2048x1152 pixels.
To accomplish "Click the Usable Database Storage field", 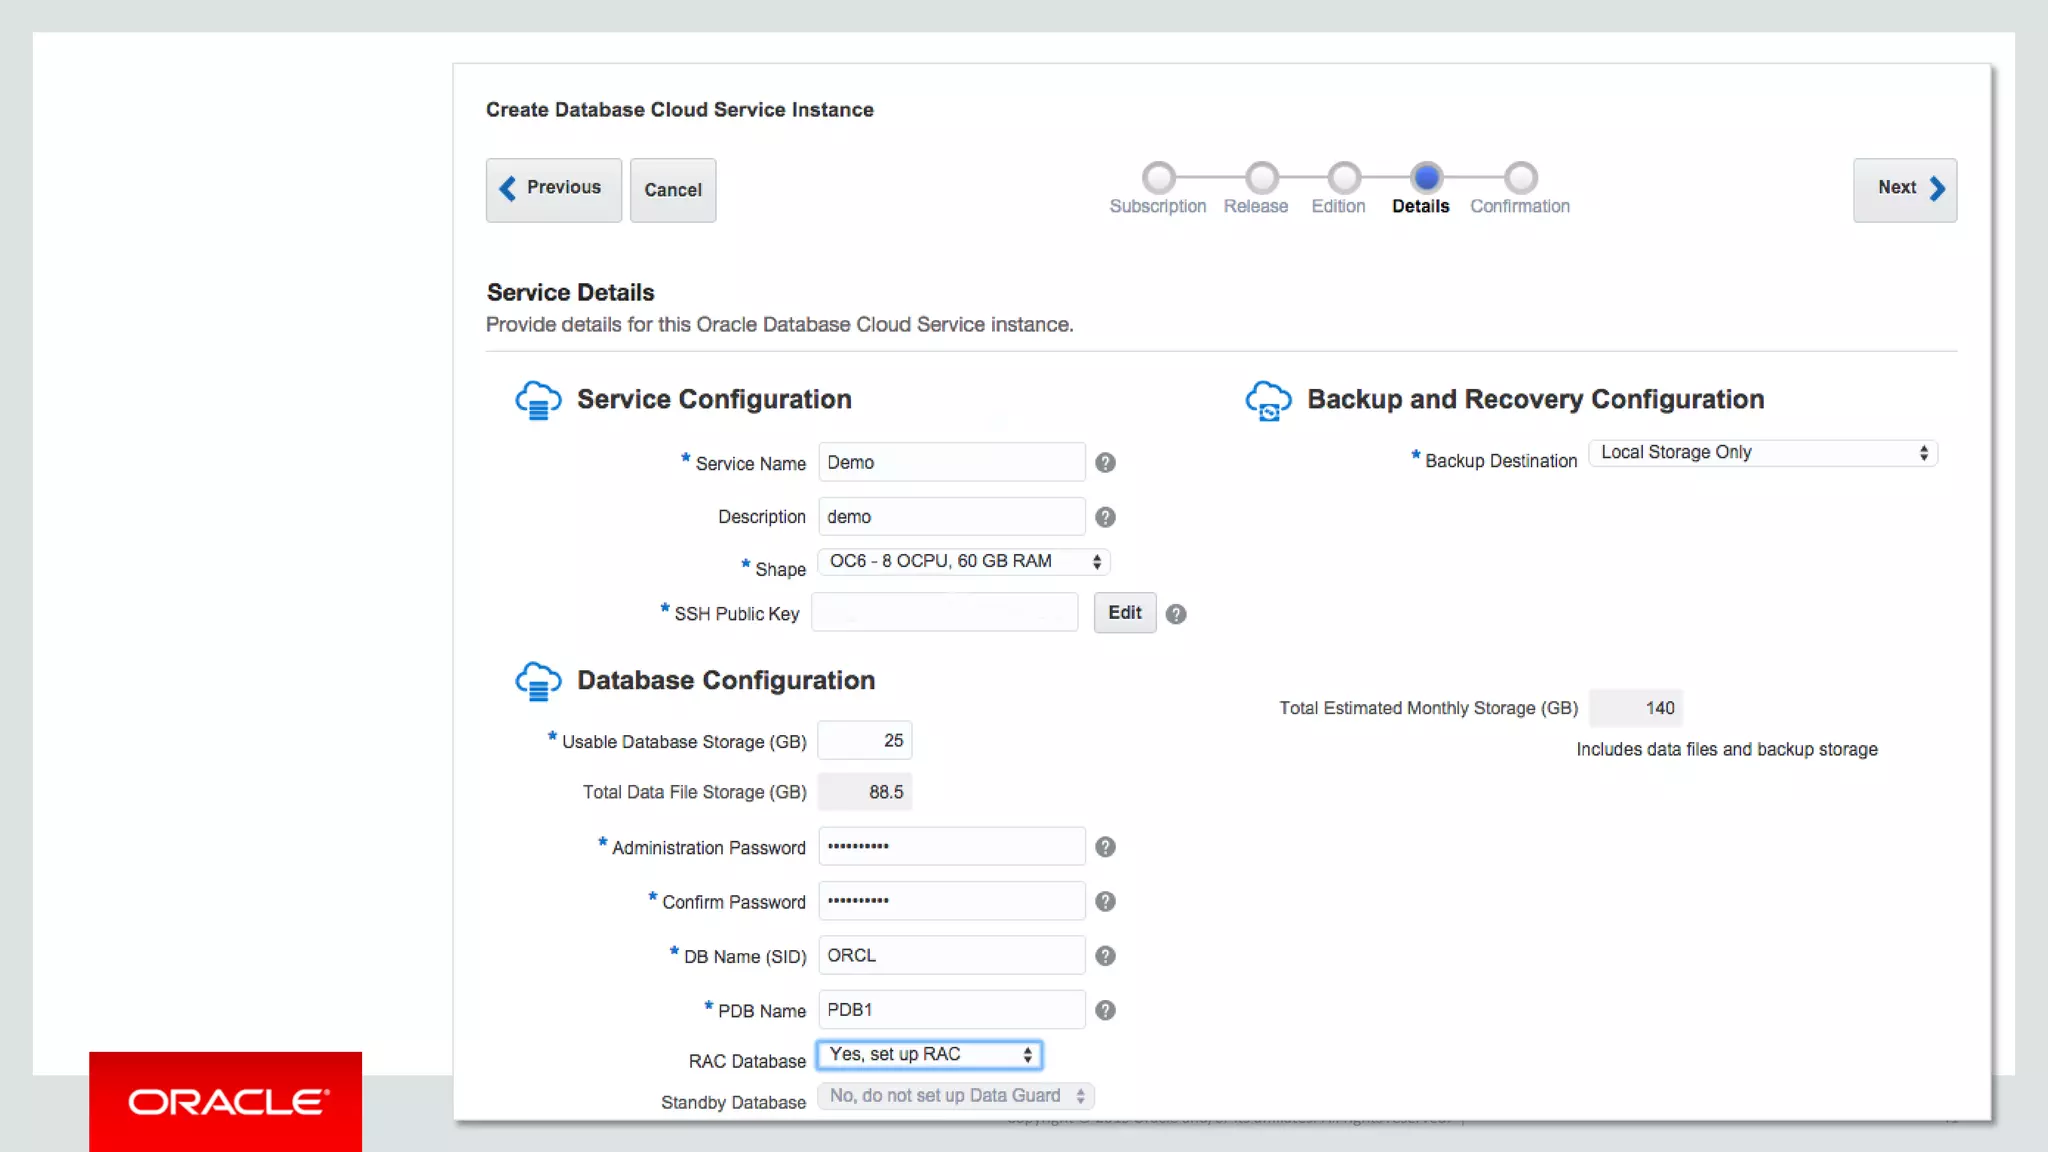I will 865,741.
